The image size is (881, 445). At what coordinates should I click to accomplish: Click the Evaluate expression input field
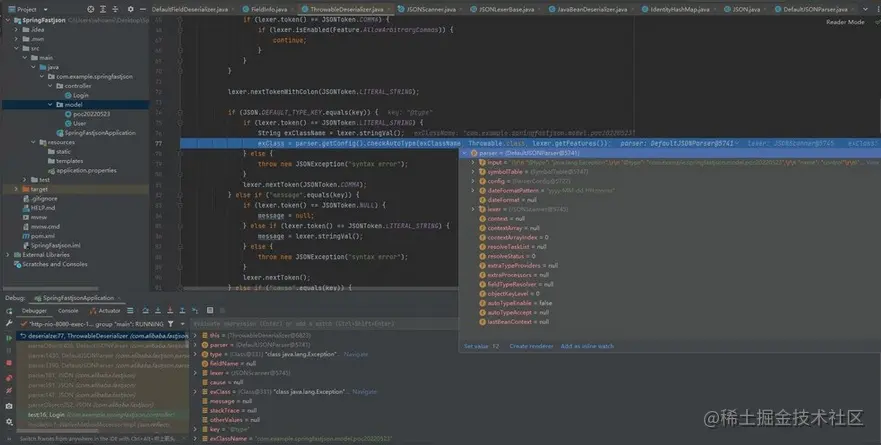coord(325,324)
